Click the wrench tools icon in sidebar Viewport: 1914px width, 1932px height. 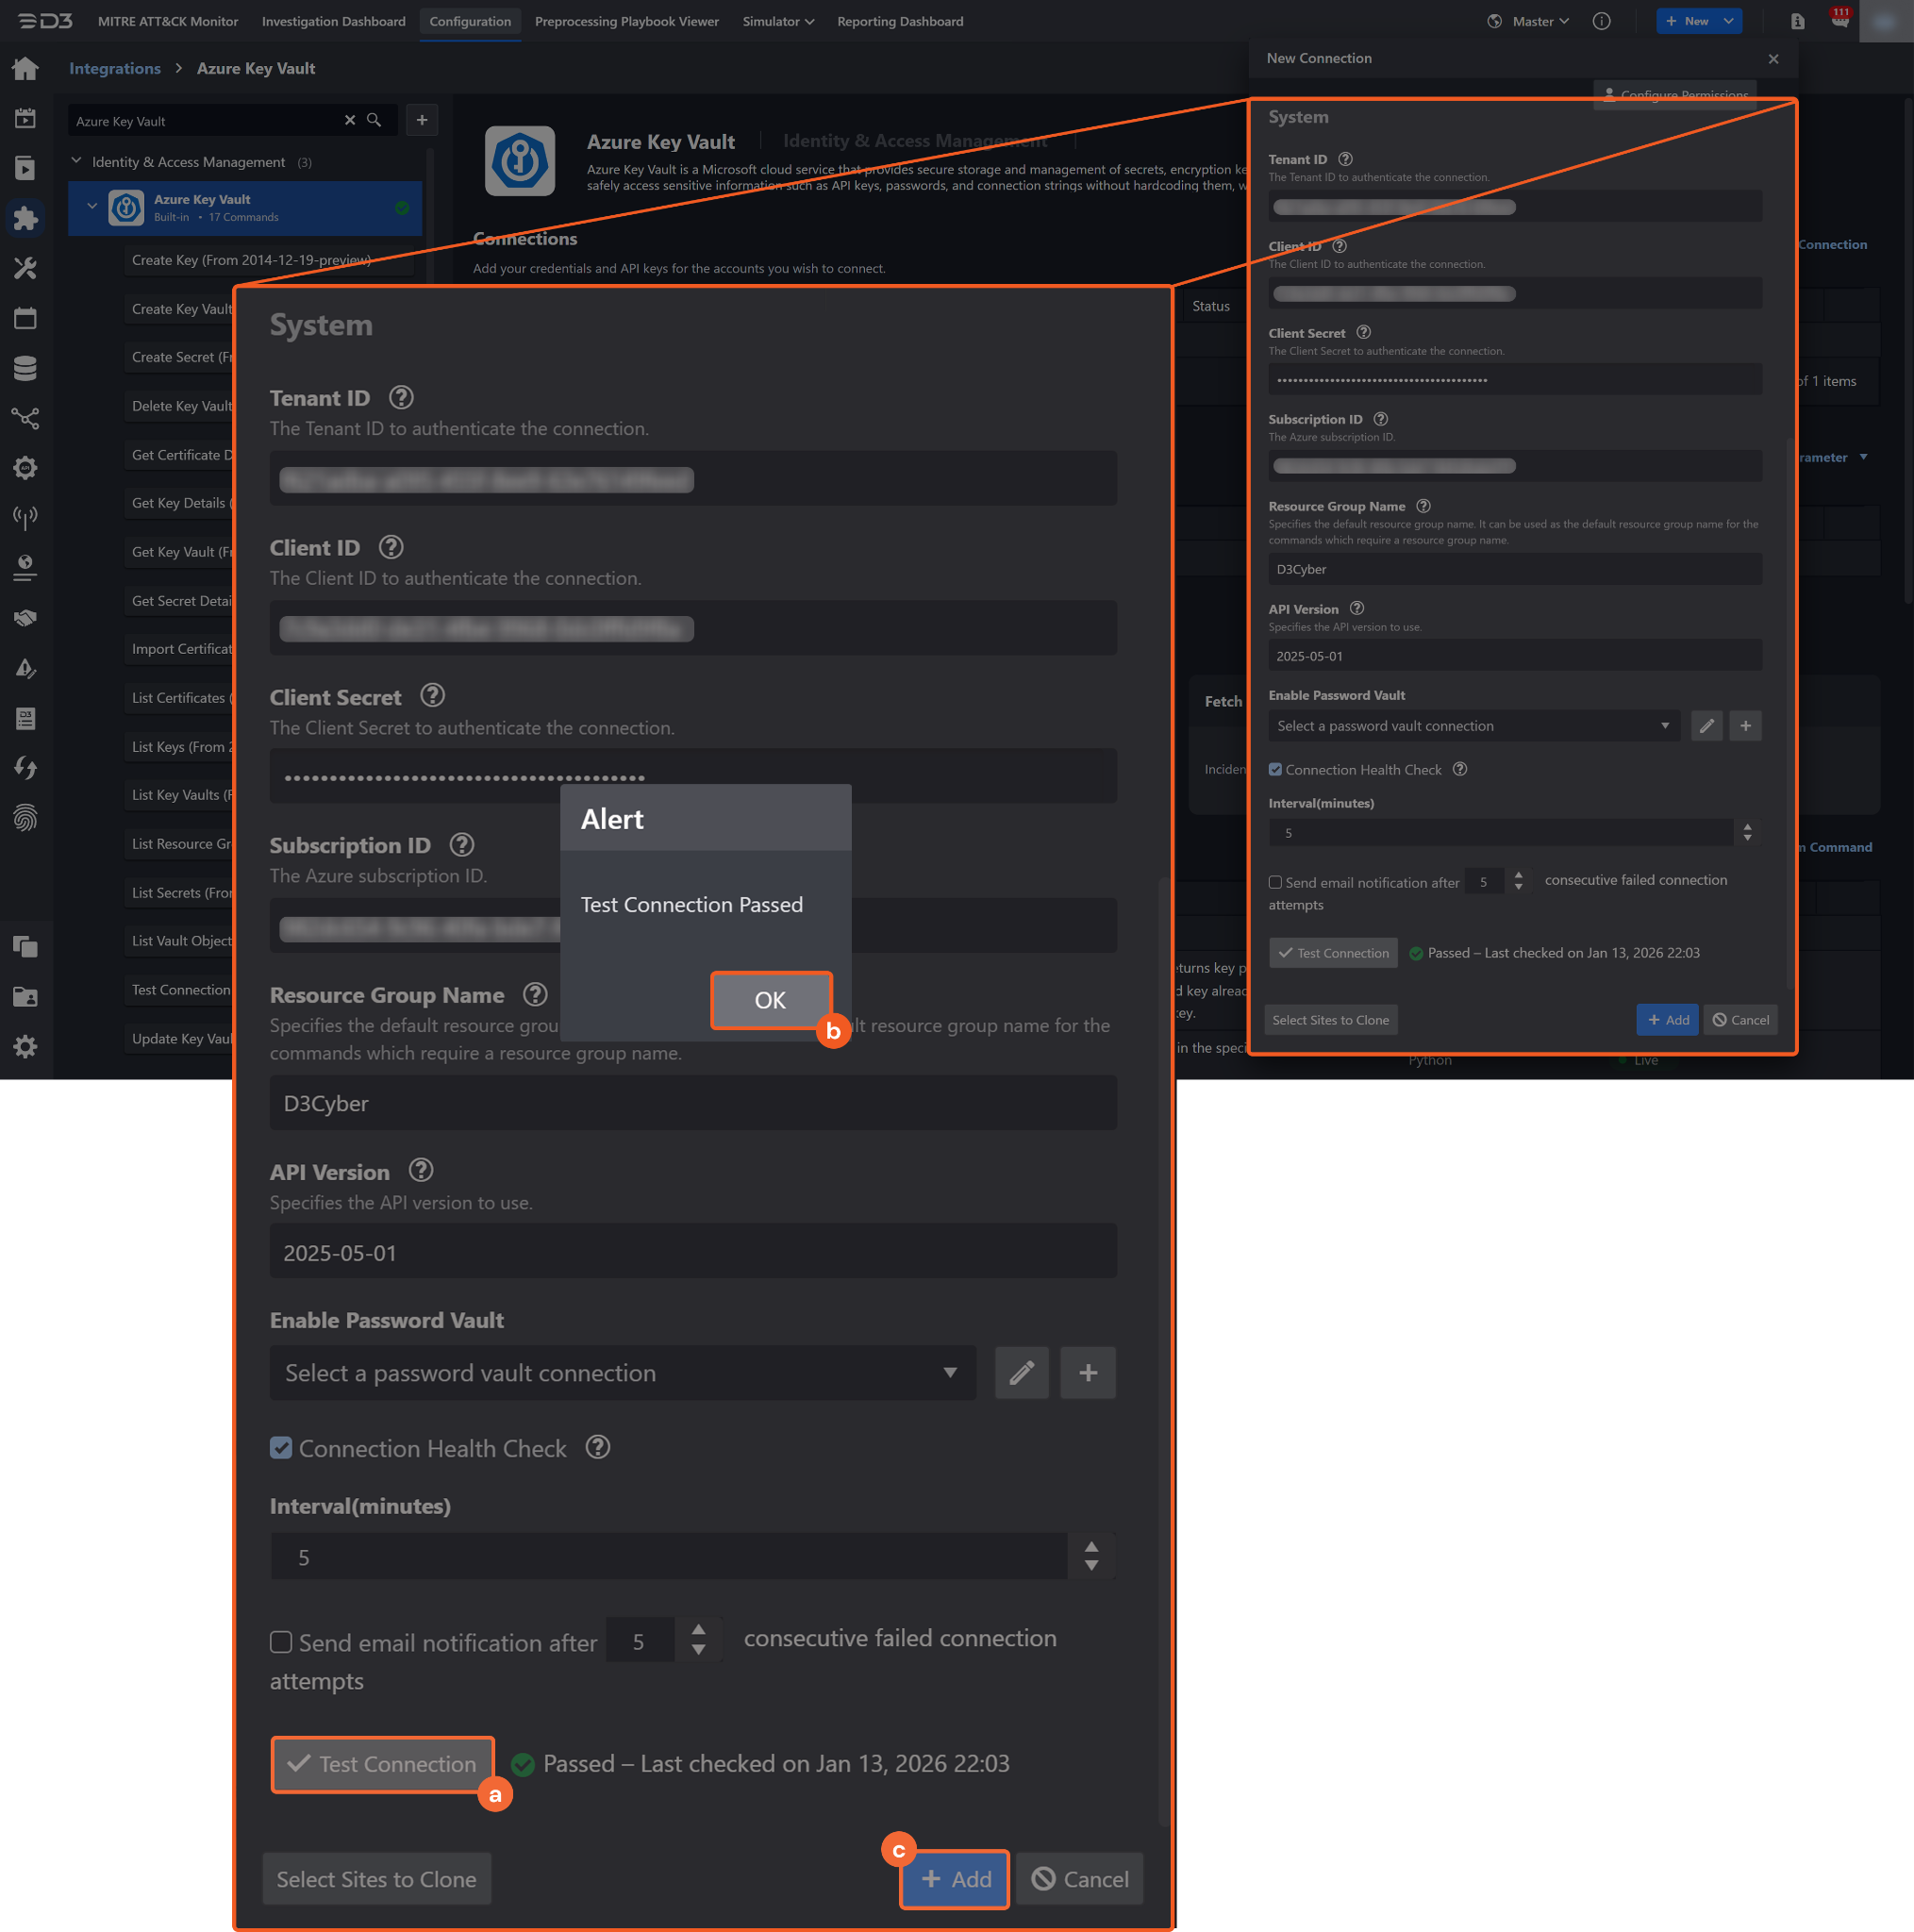click(x=25, y=268)
